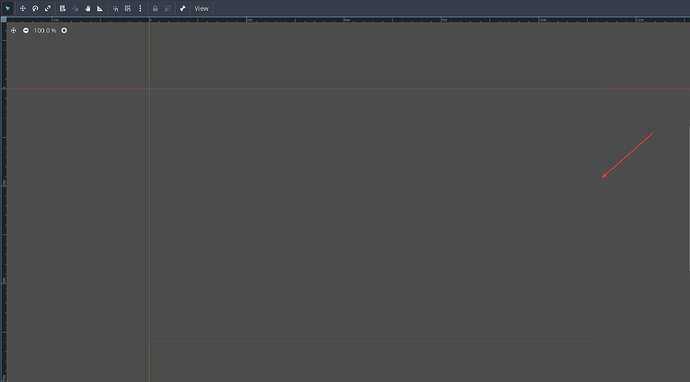Pick the Scale mode tool
Image resolution: width=690 pixels, height=382 pixels.
[48, 8]
